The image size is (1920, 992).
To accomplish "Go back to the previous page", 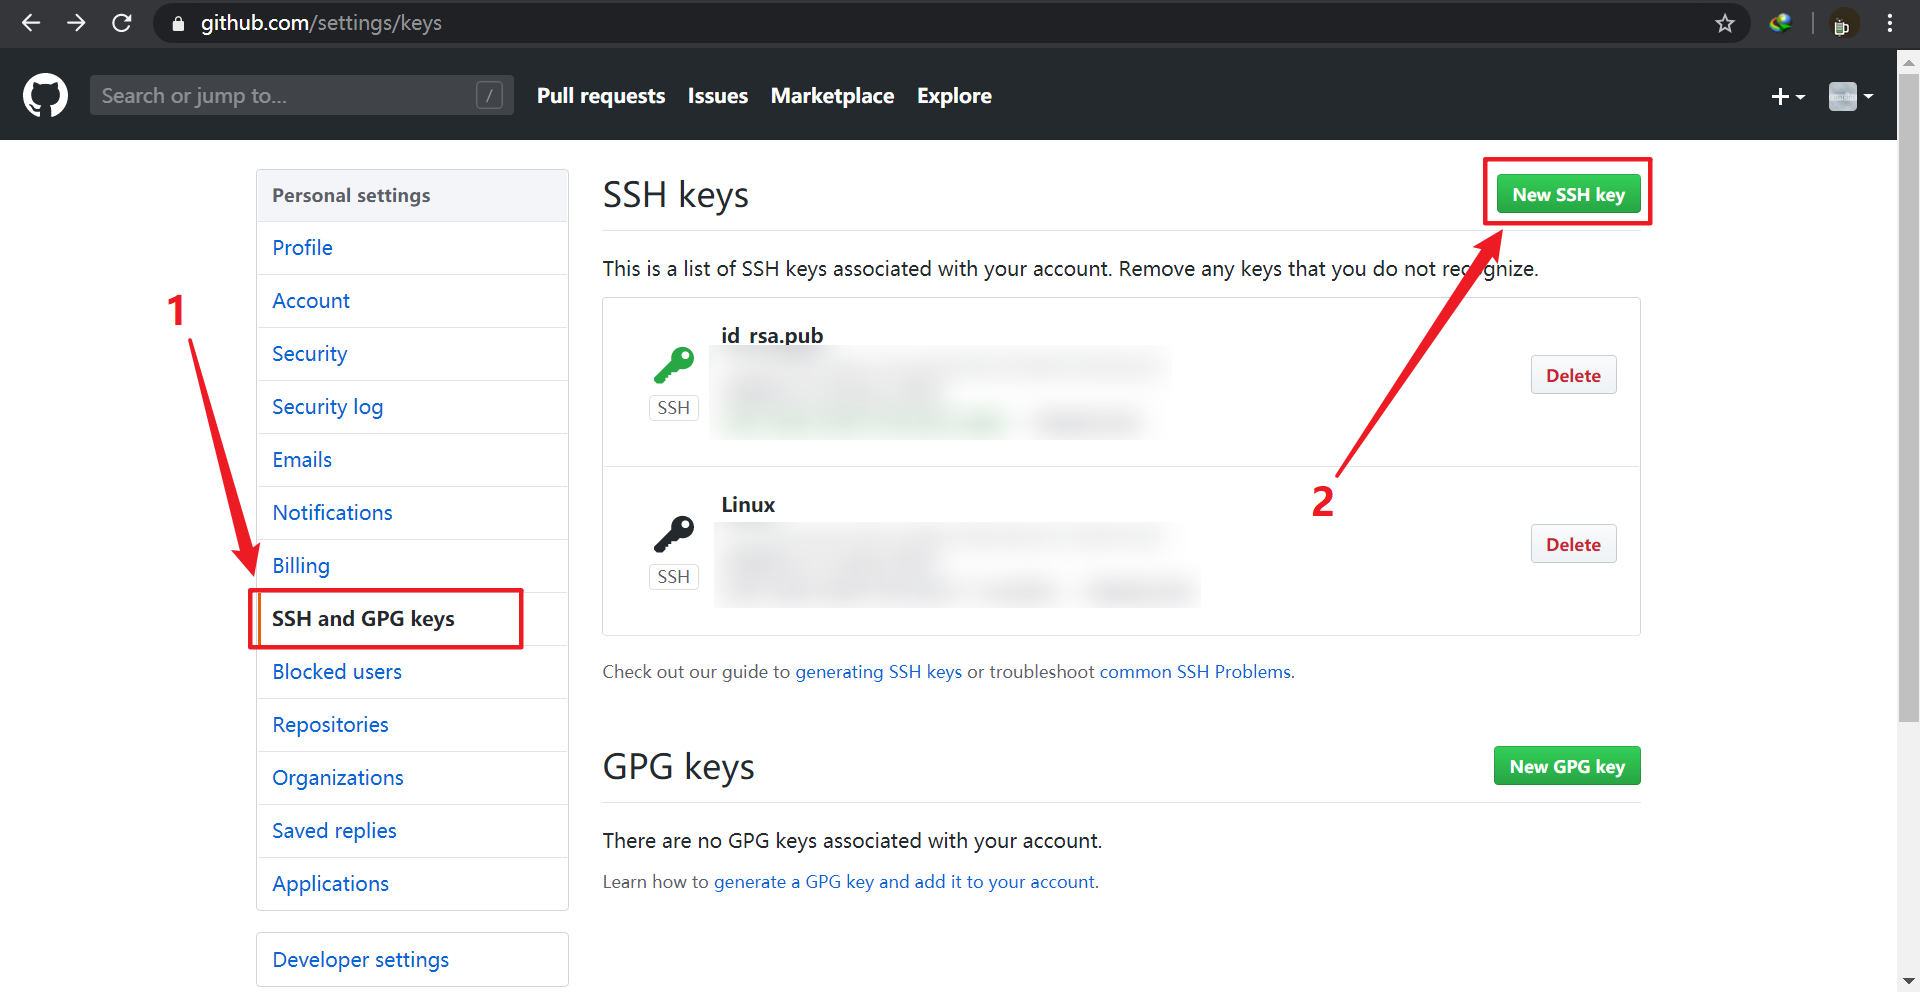I will tap(31, 23).
